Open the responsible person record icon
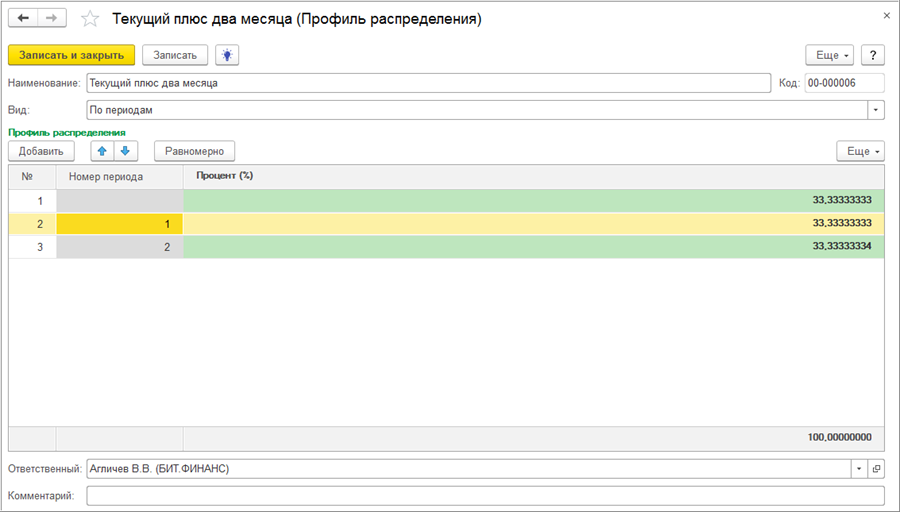The height and width of the screenshot is (512, 900). [876, 468]
